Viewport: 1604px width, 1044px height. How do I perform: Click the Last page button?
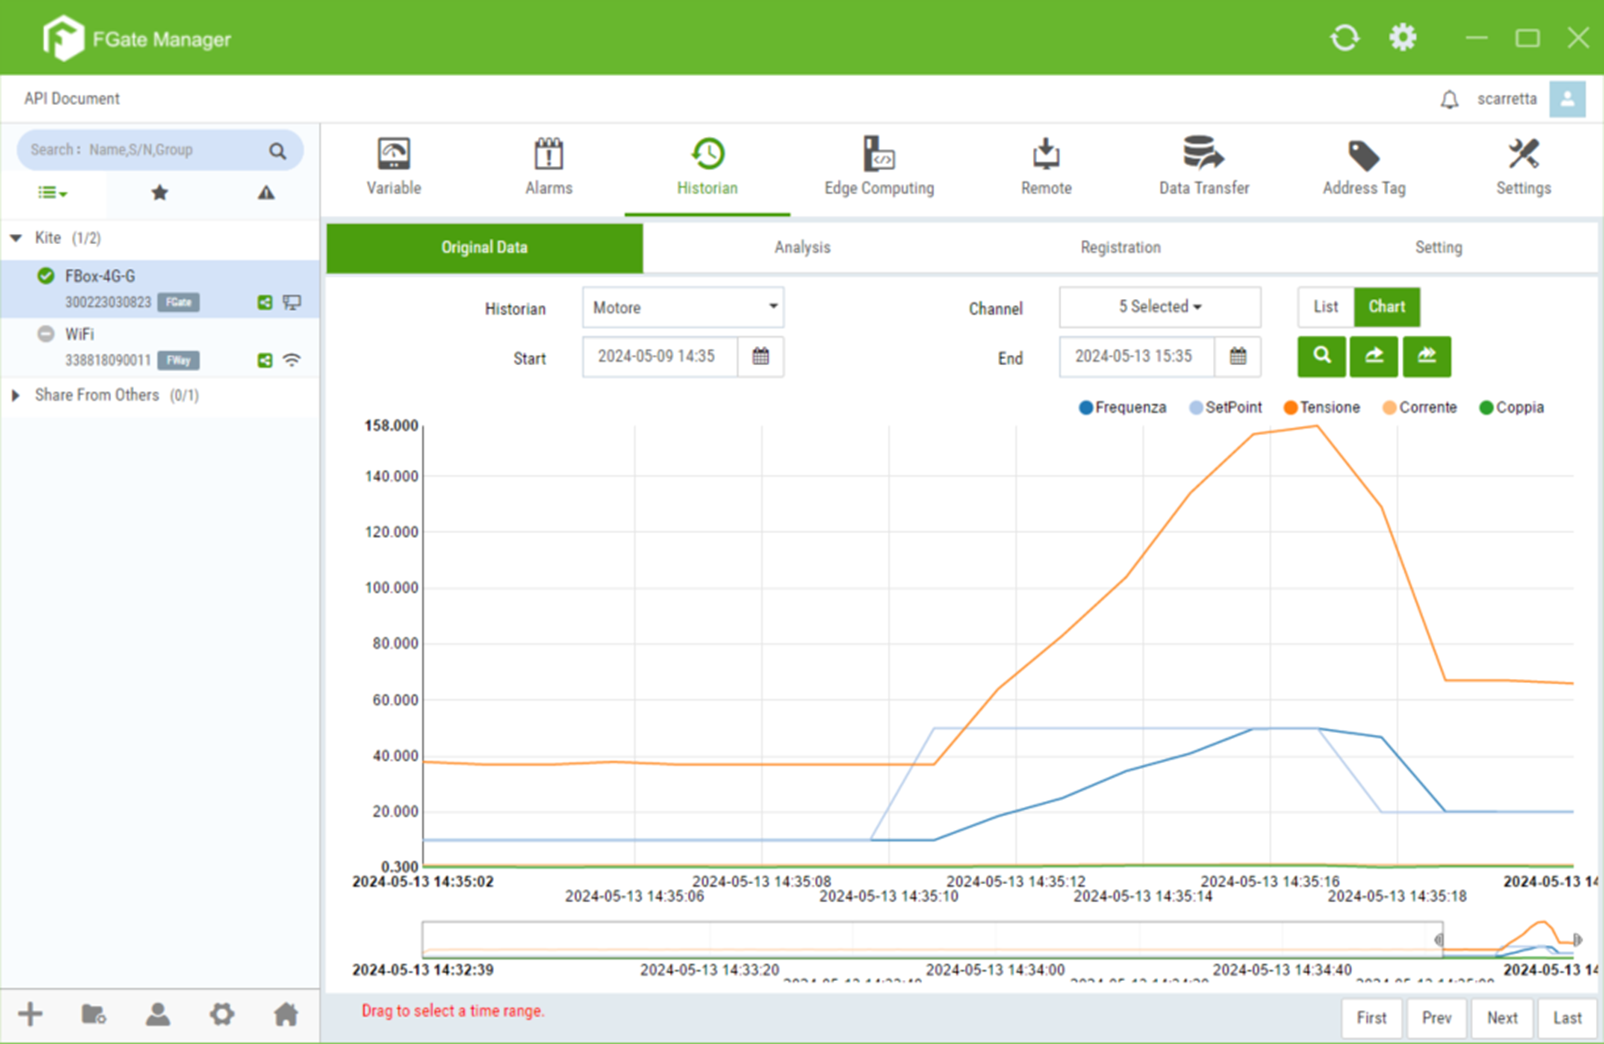click(x=1567, y=1018)
